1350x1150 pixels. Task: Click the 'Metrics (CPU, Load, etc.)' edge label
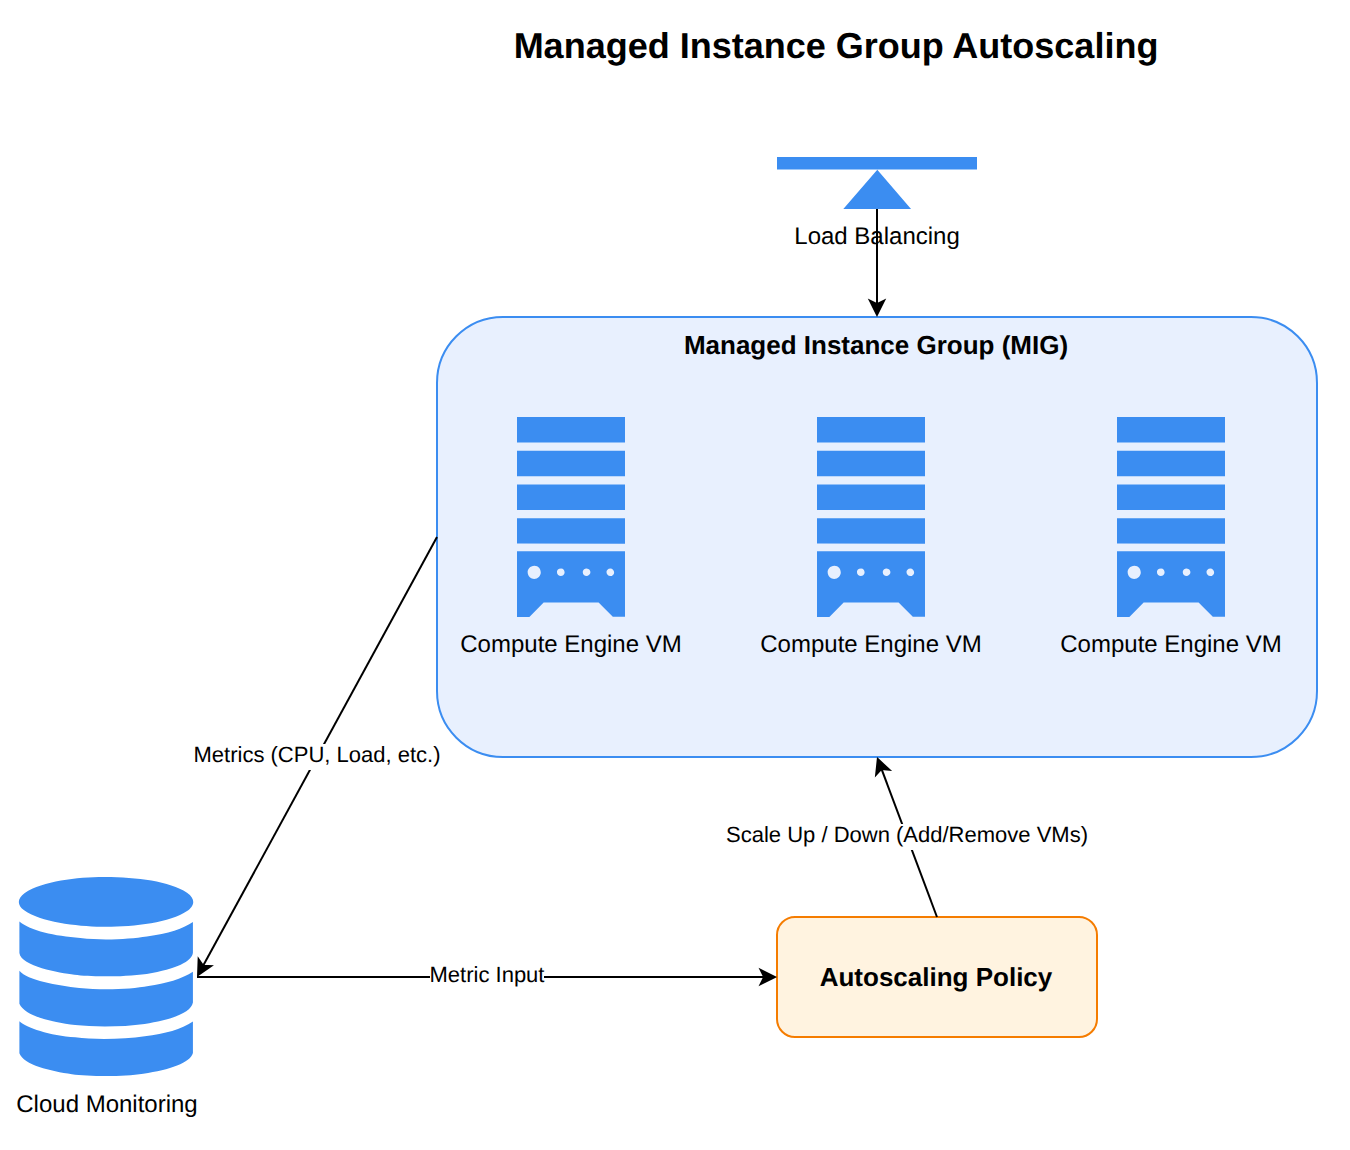pyautogui.click(x=317, y=755)
